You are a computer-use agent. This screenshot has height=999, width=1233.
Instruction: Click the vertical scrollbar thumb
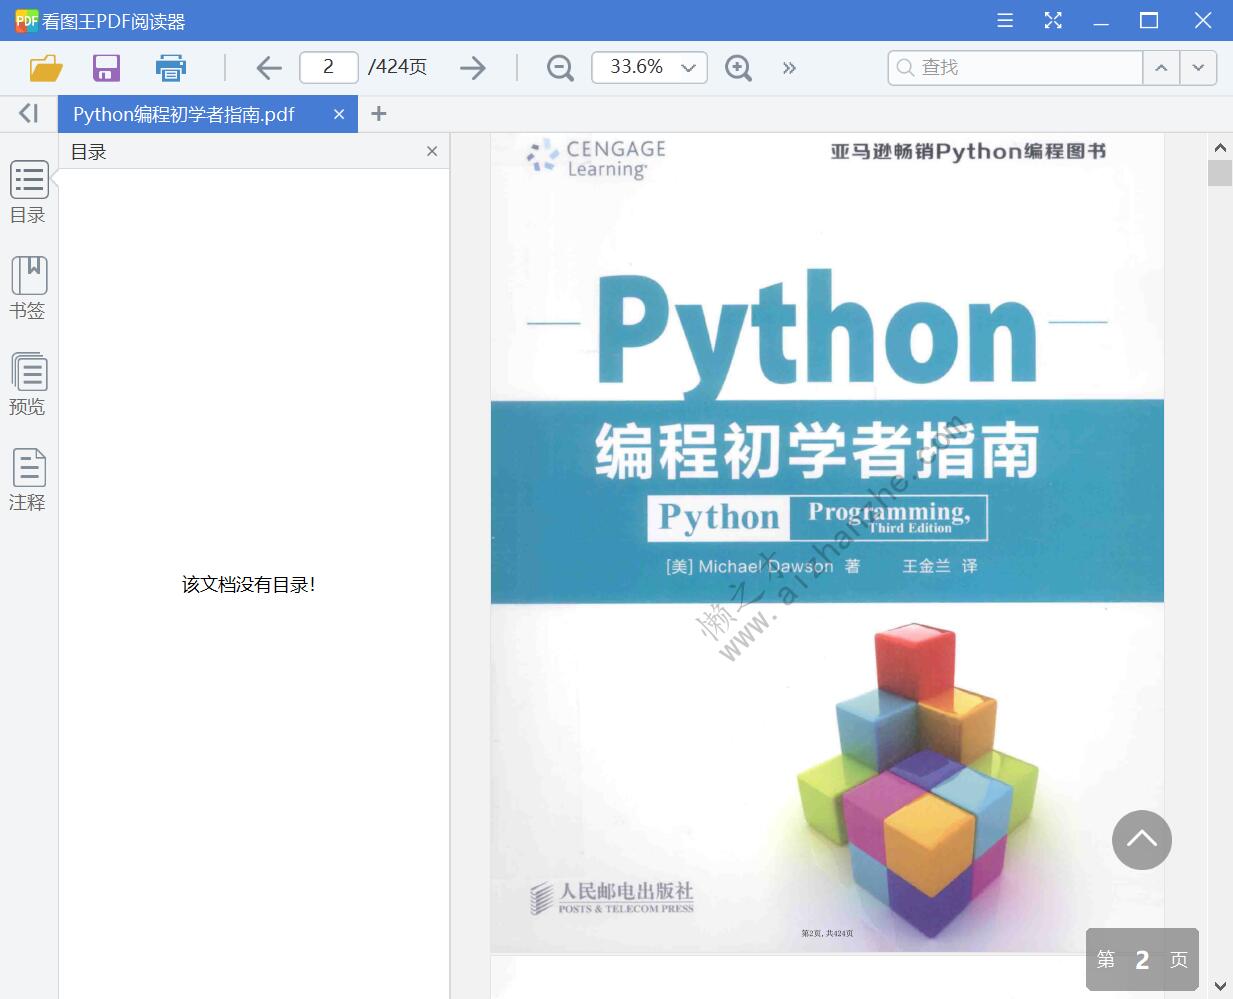[x=1220, y=173]
